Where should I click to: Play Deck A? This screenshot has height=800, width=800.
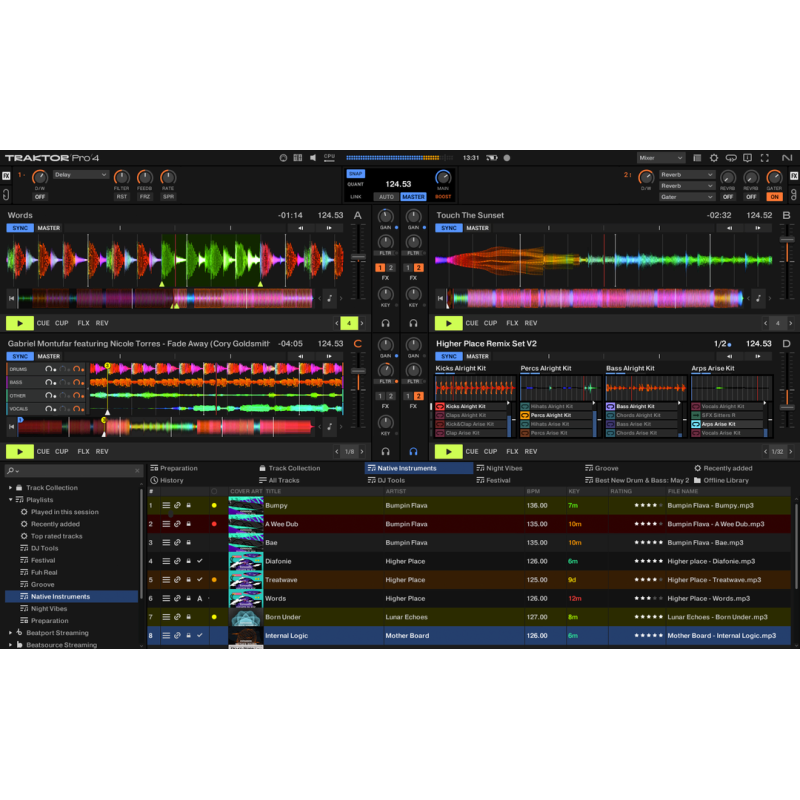click(x=20, y=323)
